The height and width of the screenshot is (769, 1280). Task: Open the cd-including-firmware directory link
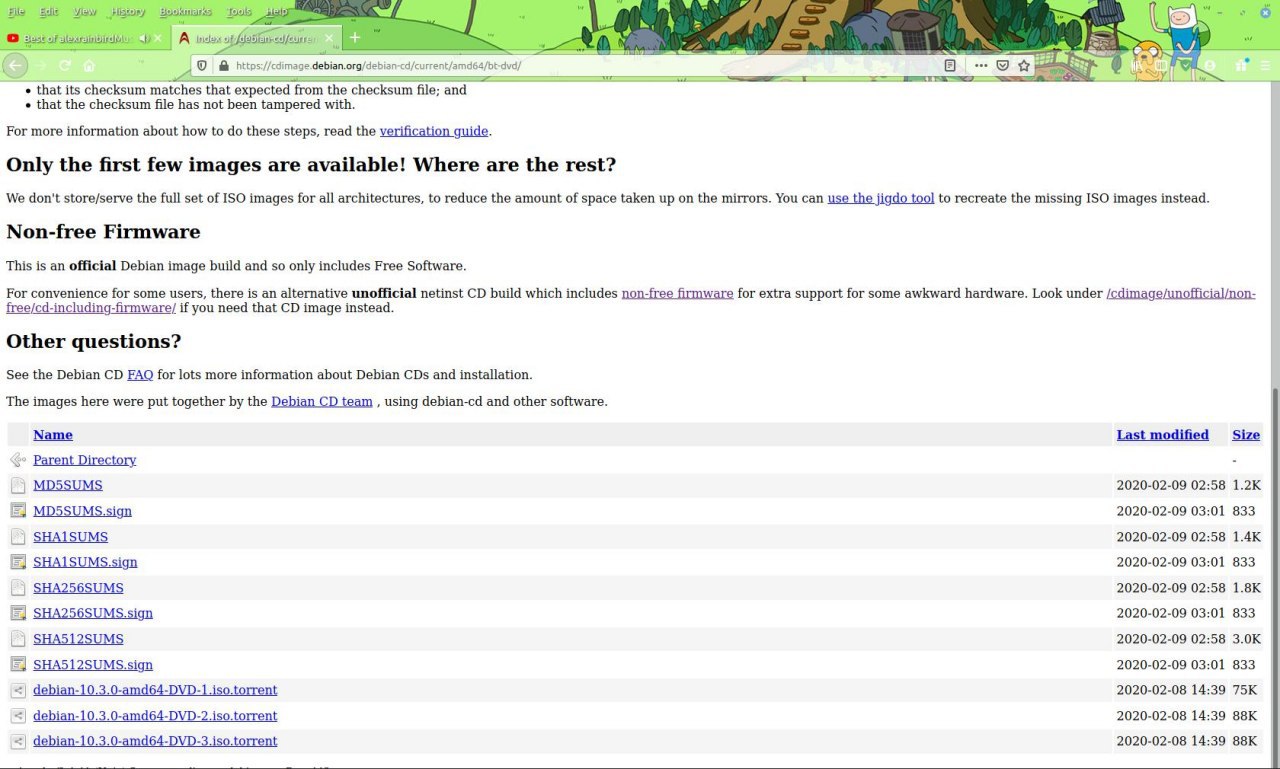coord(631,300)
